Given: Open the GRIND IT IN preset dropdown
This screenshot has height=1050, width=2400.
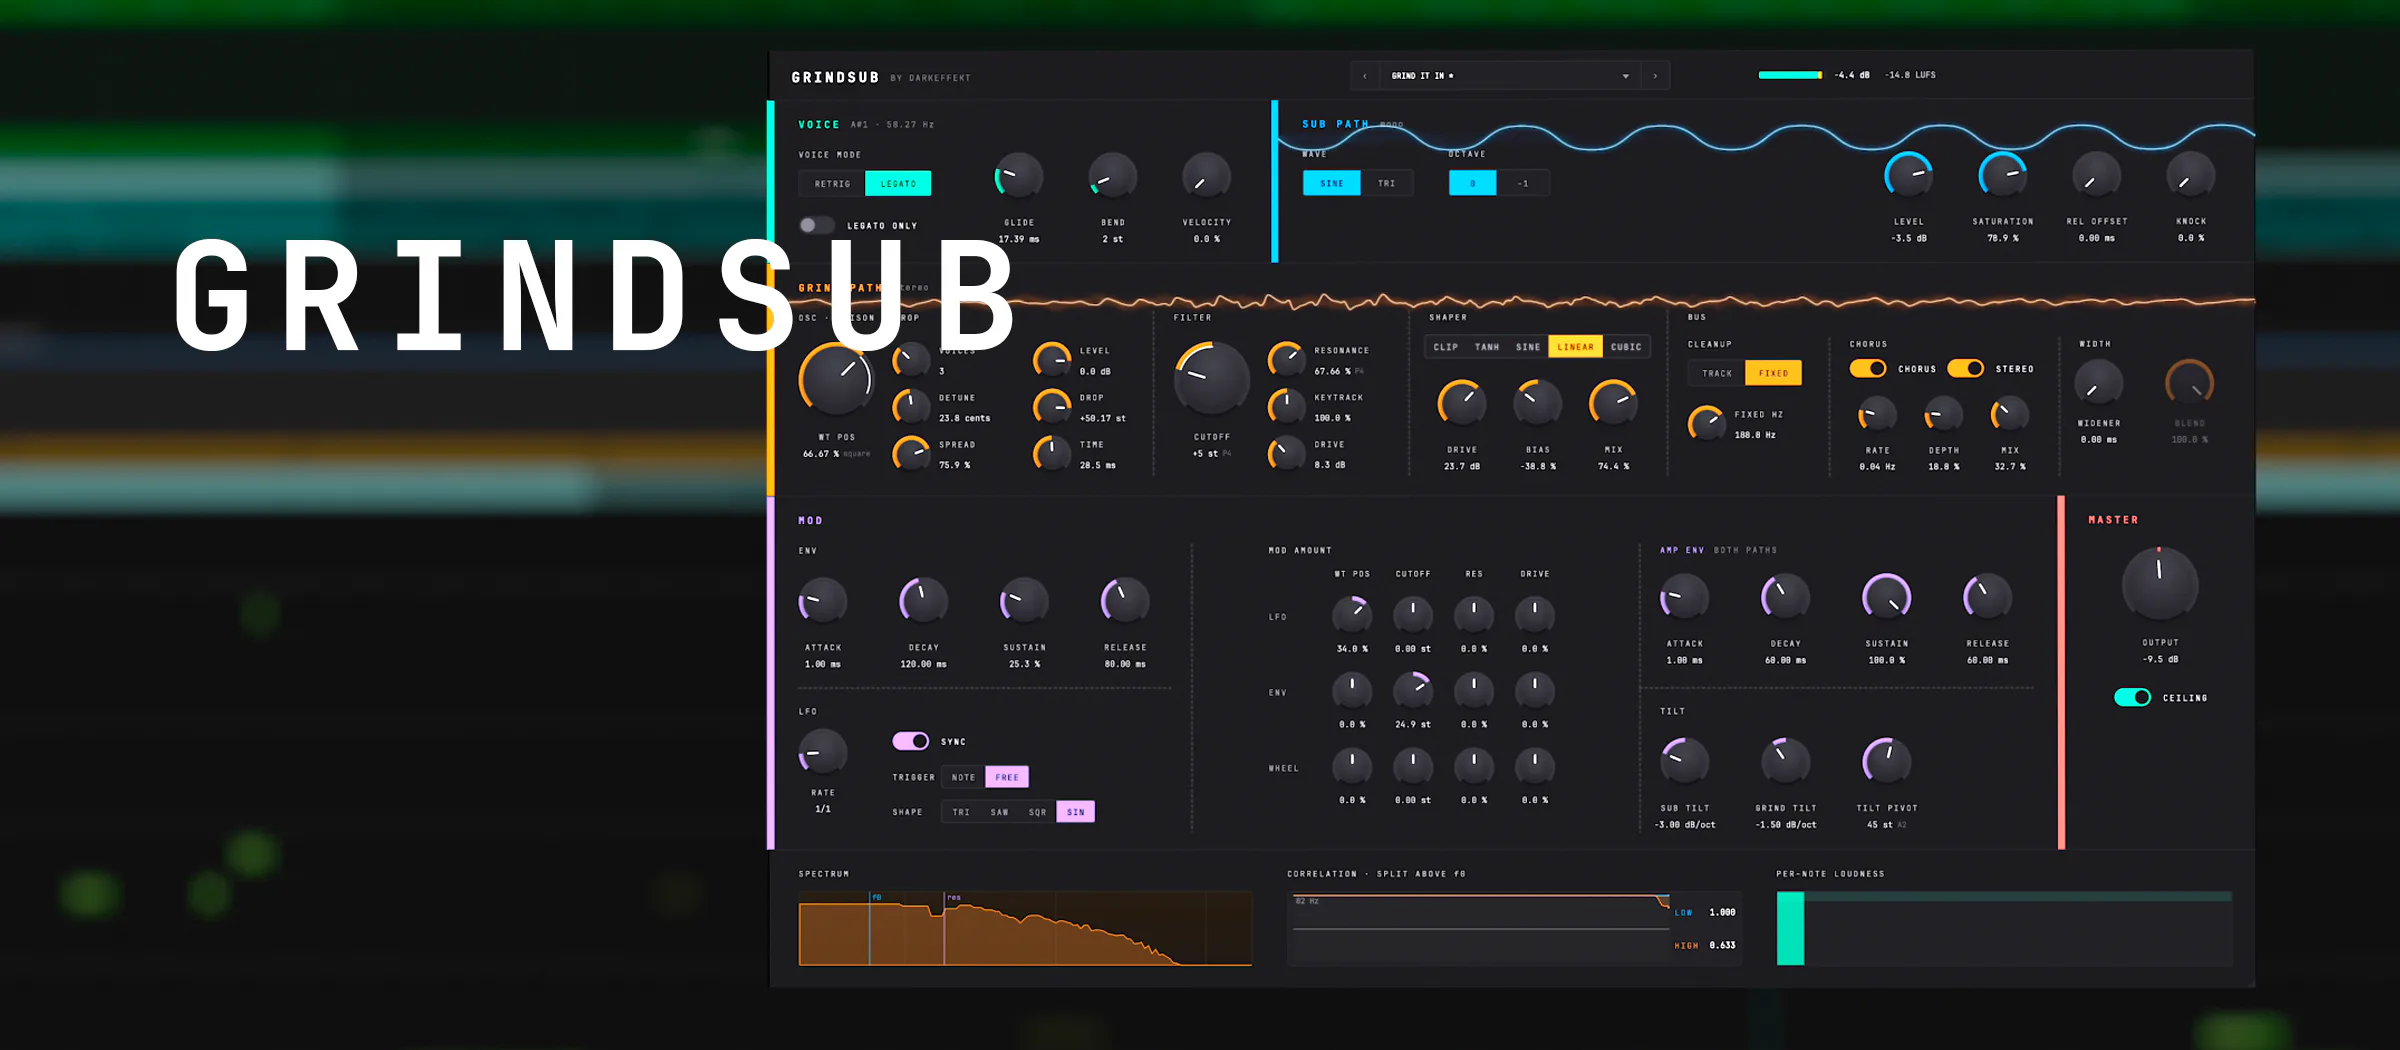Looking at the screenshot, I should point(1510,76).
